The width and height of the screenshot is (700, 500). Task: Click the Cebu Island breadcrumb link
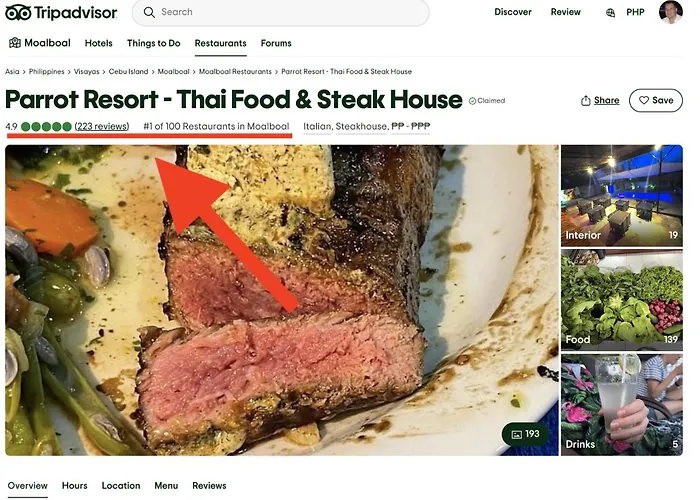[x=128, y=71]
